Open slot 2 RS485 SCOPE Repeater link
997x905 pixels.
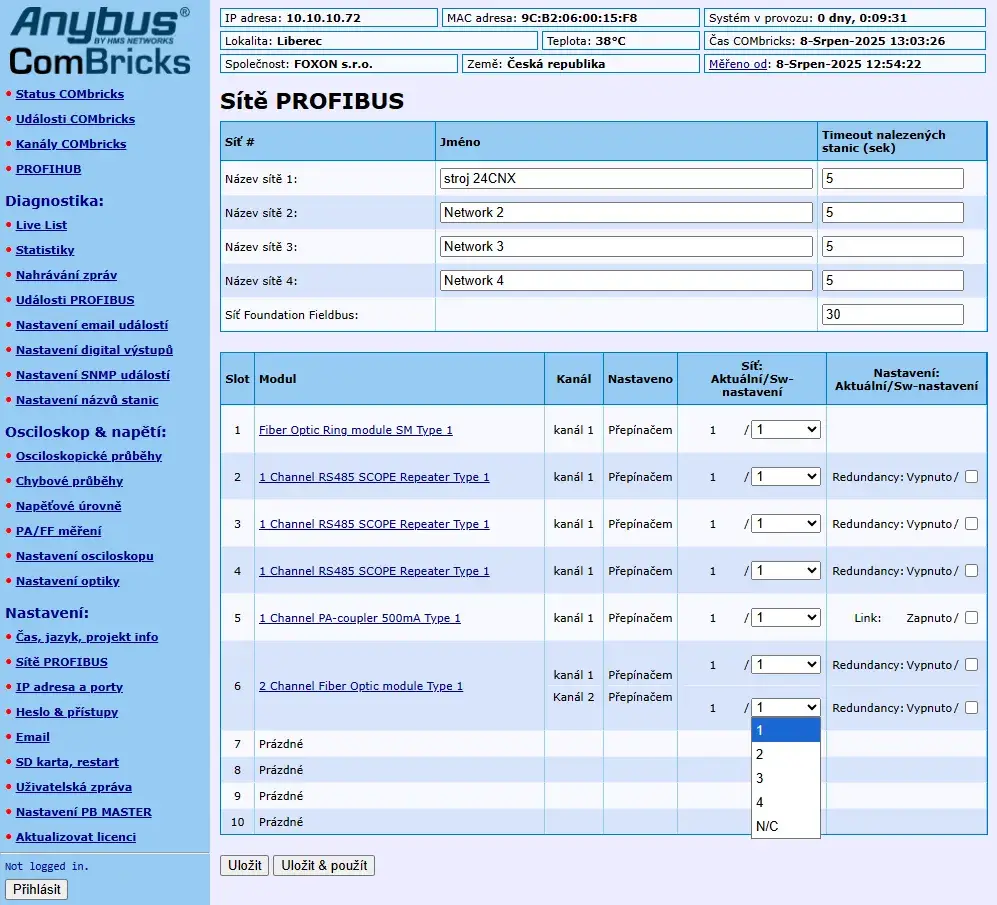pyautogui.click(x=374, y=477)
